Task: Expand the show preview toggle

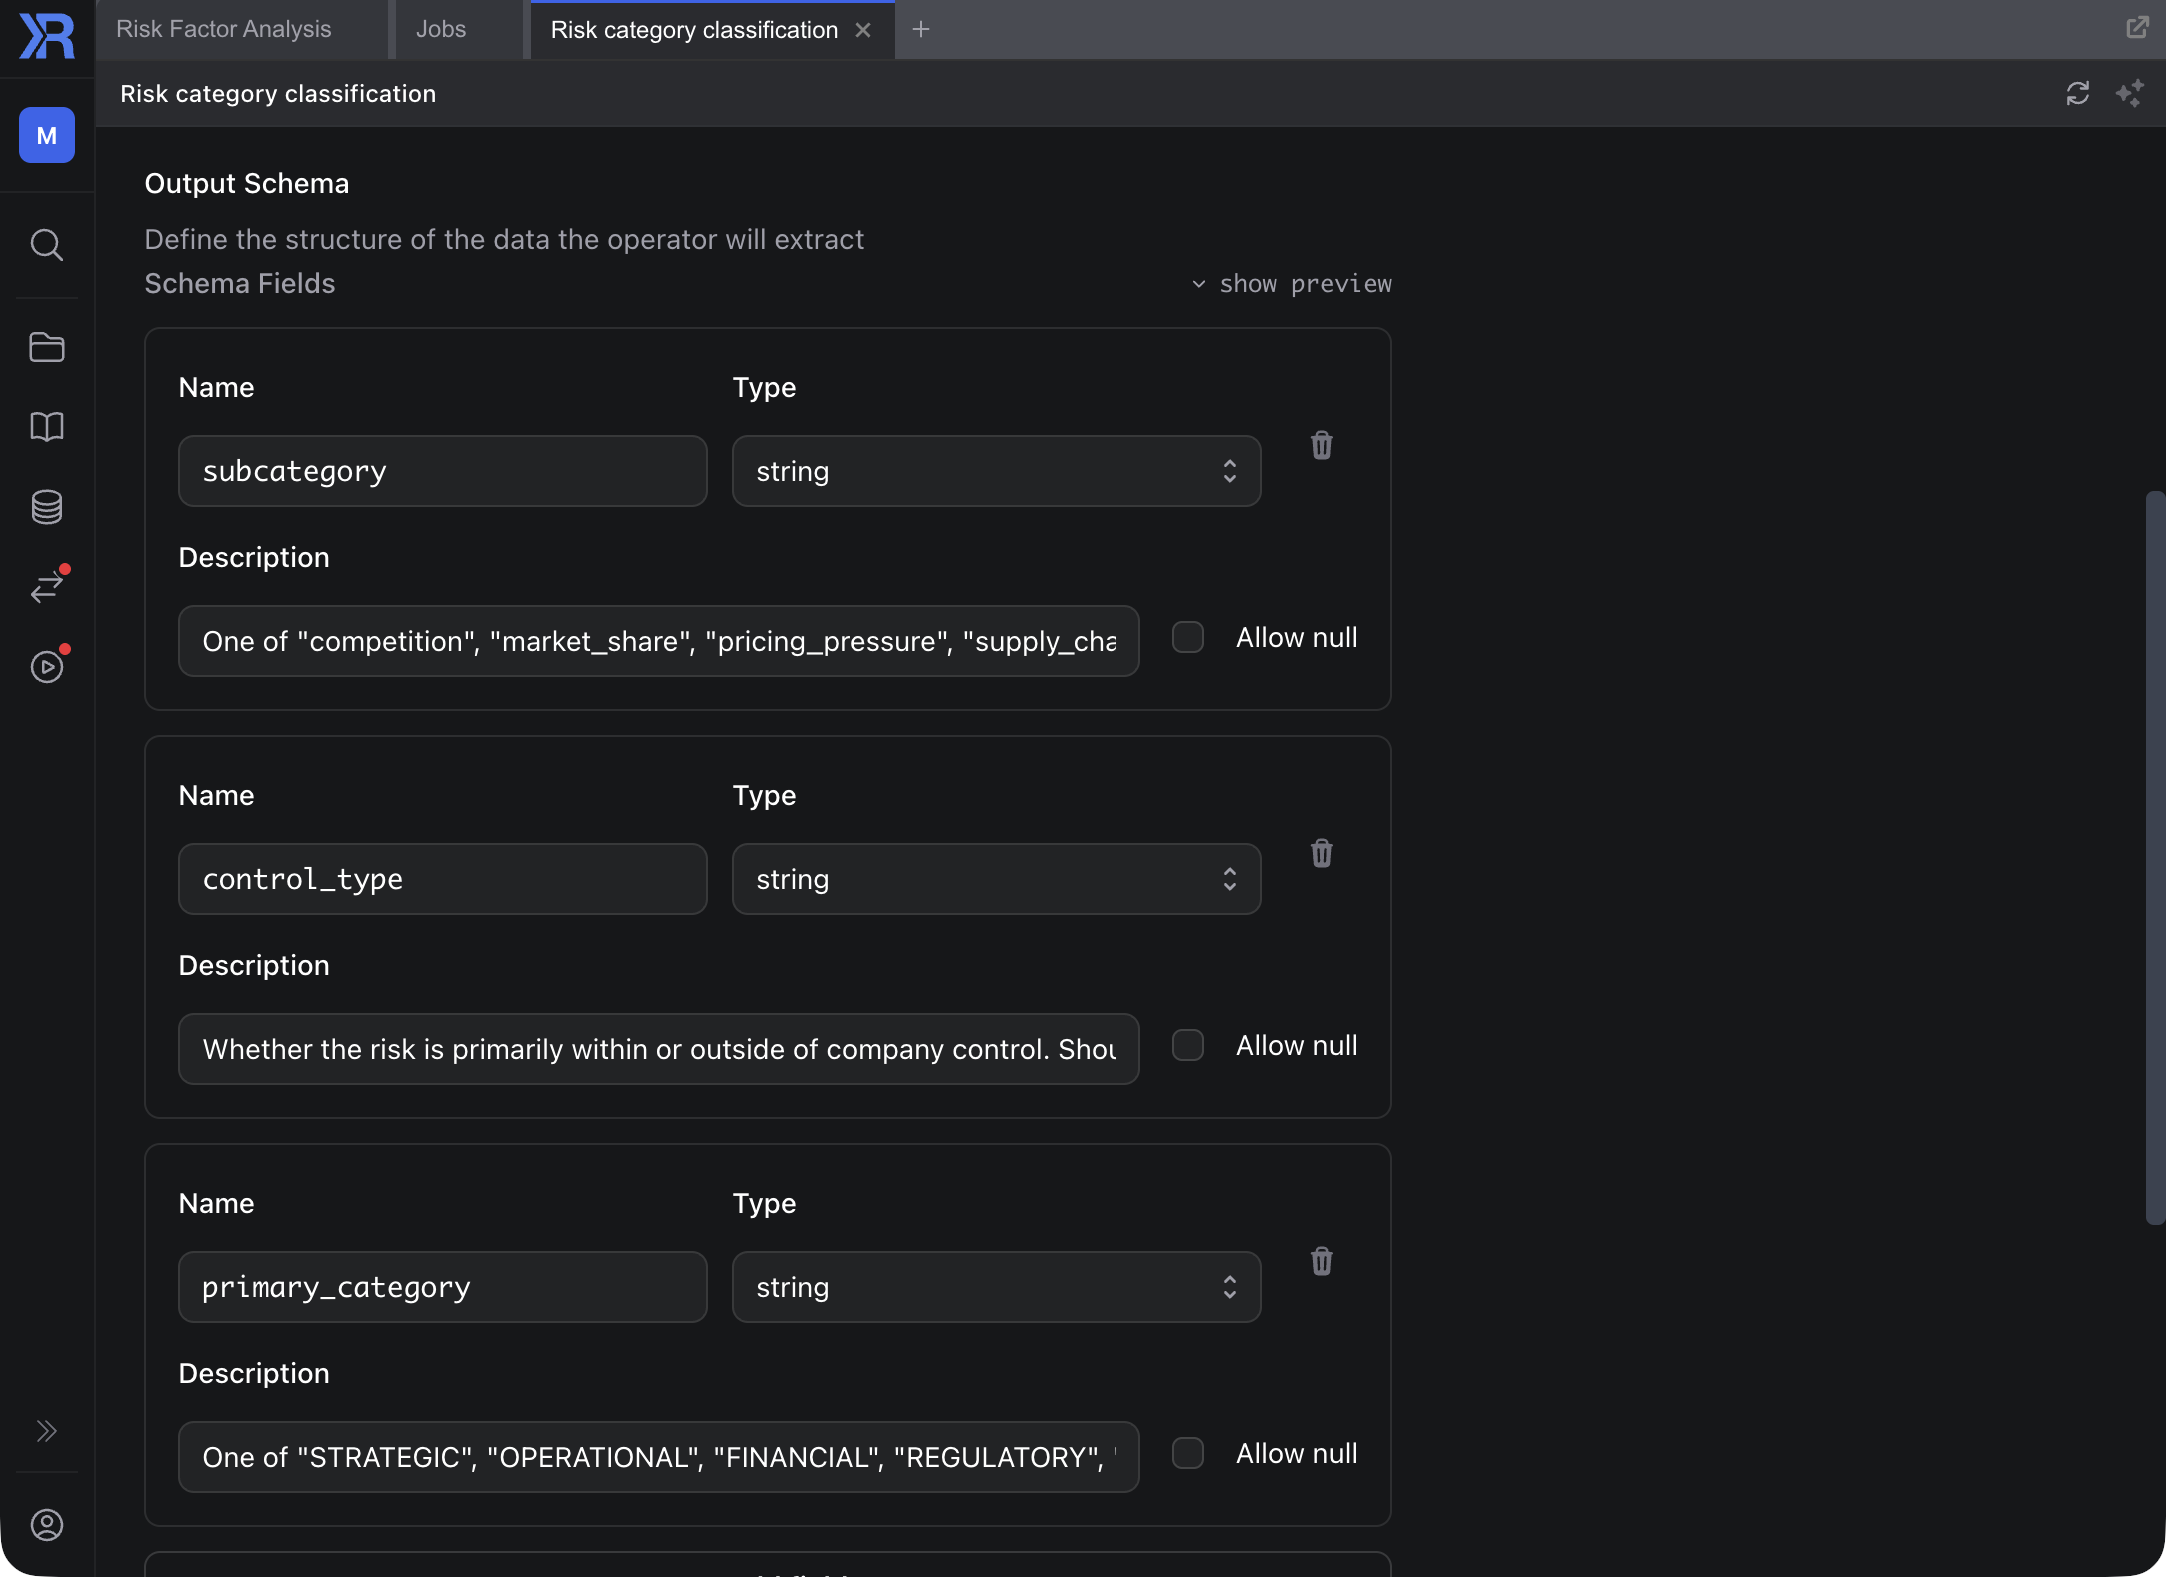Action: (1291, 284)
